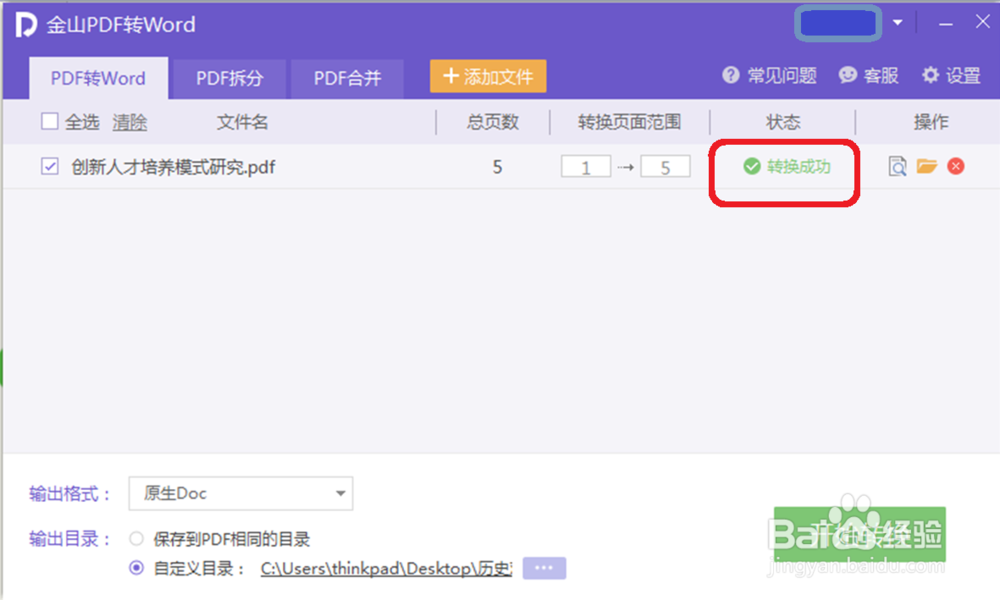This screenshot has height=600, width=1000.
Task: Click the 操作 column header
Action: [x=931, y=122]
